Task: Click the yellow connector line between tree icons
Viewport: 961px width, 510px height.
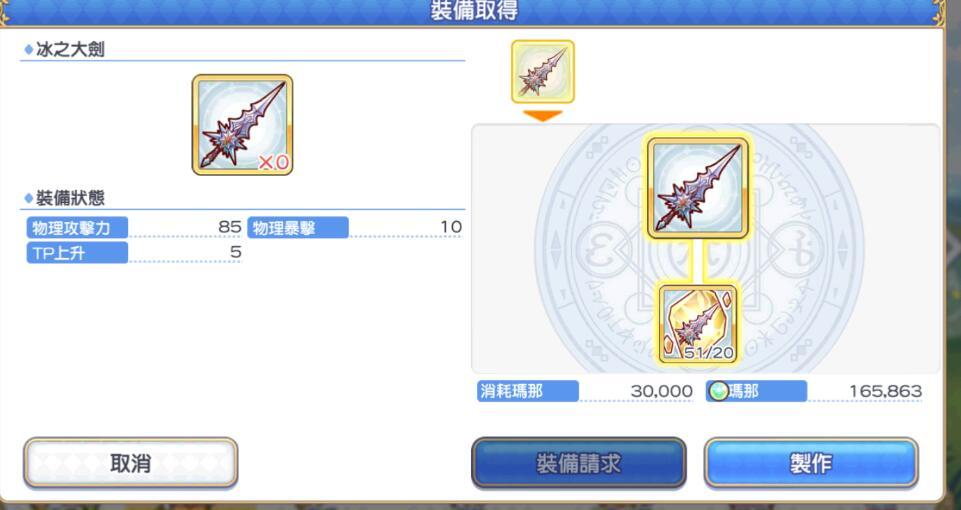Action: click(x=698, y=262)
